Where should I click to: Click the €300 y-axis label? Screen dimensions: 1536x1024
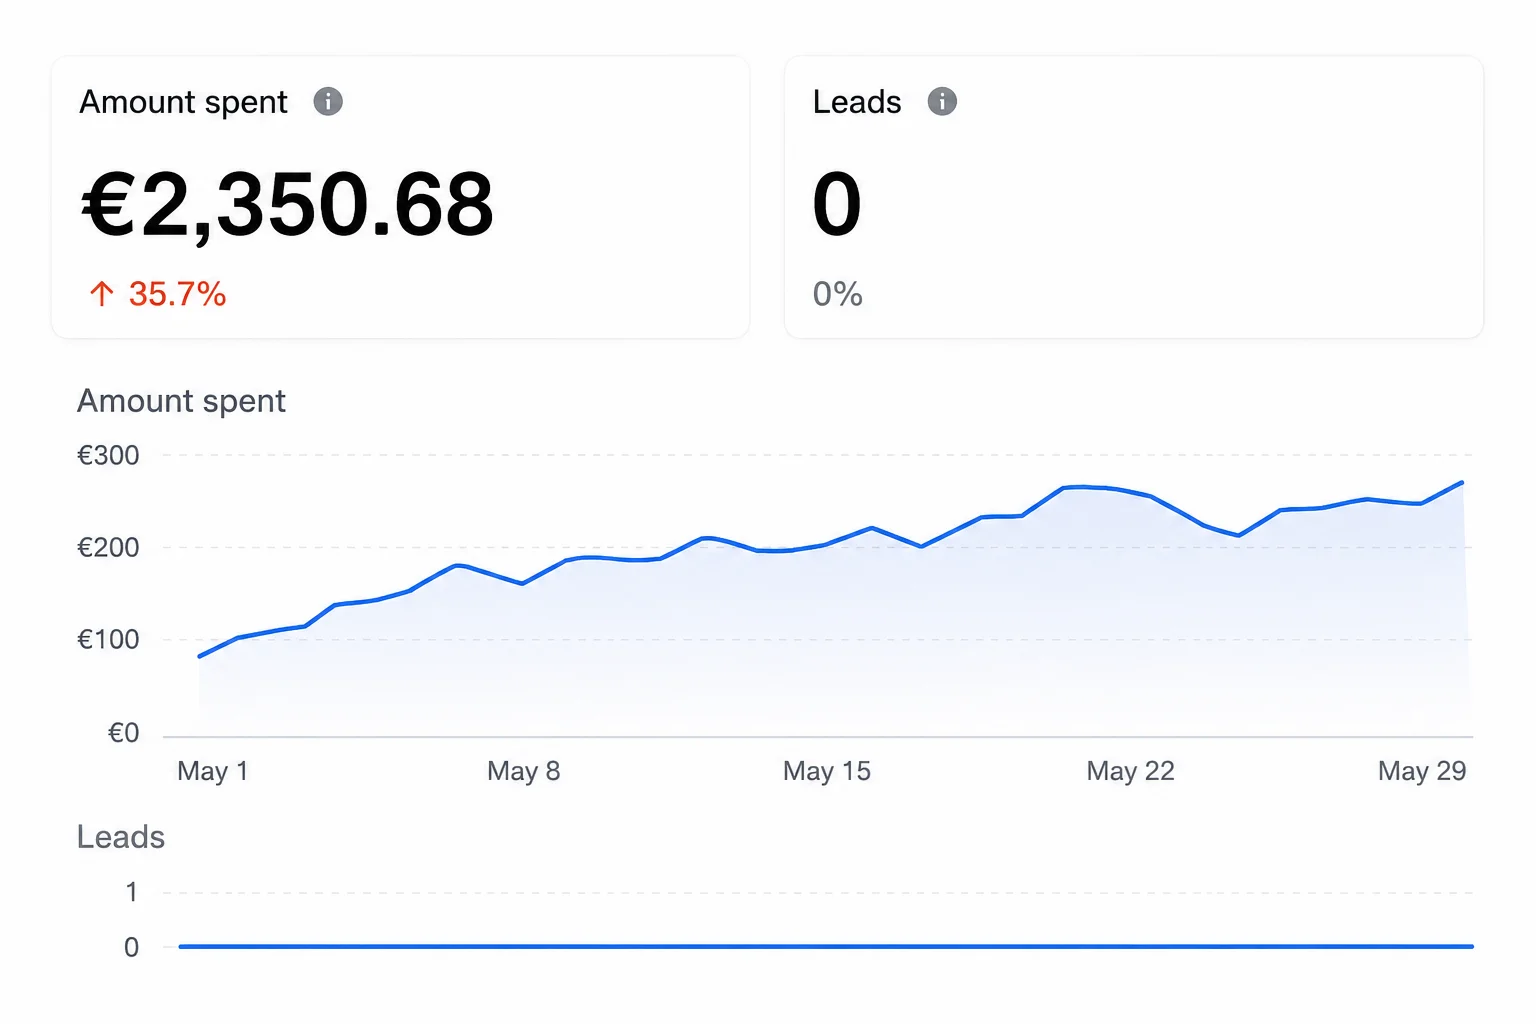(x=109, y=456)
